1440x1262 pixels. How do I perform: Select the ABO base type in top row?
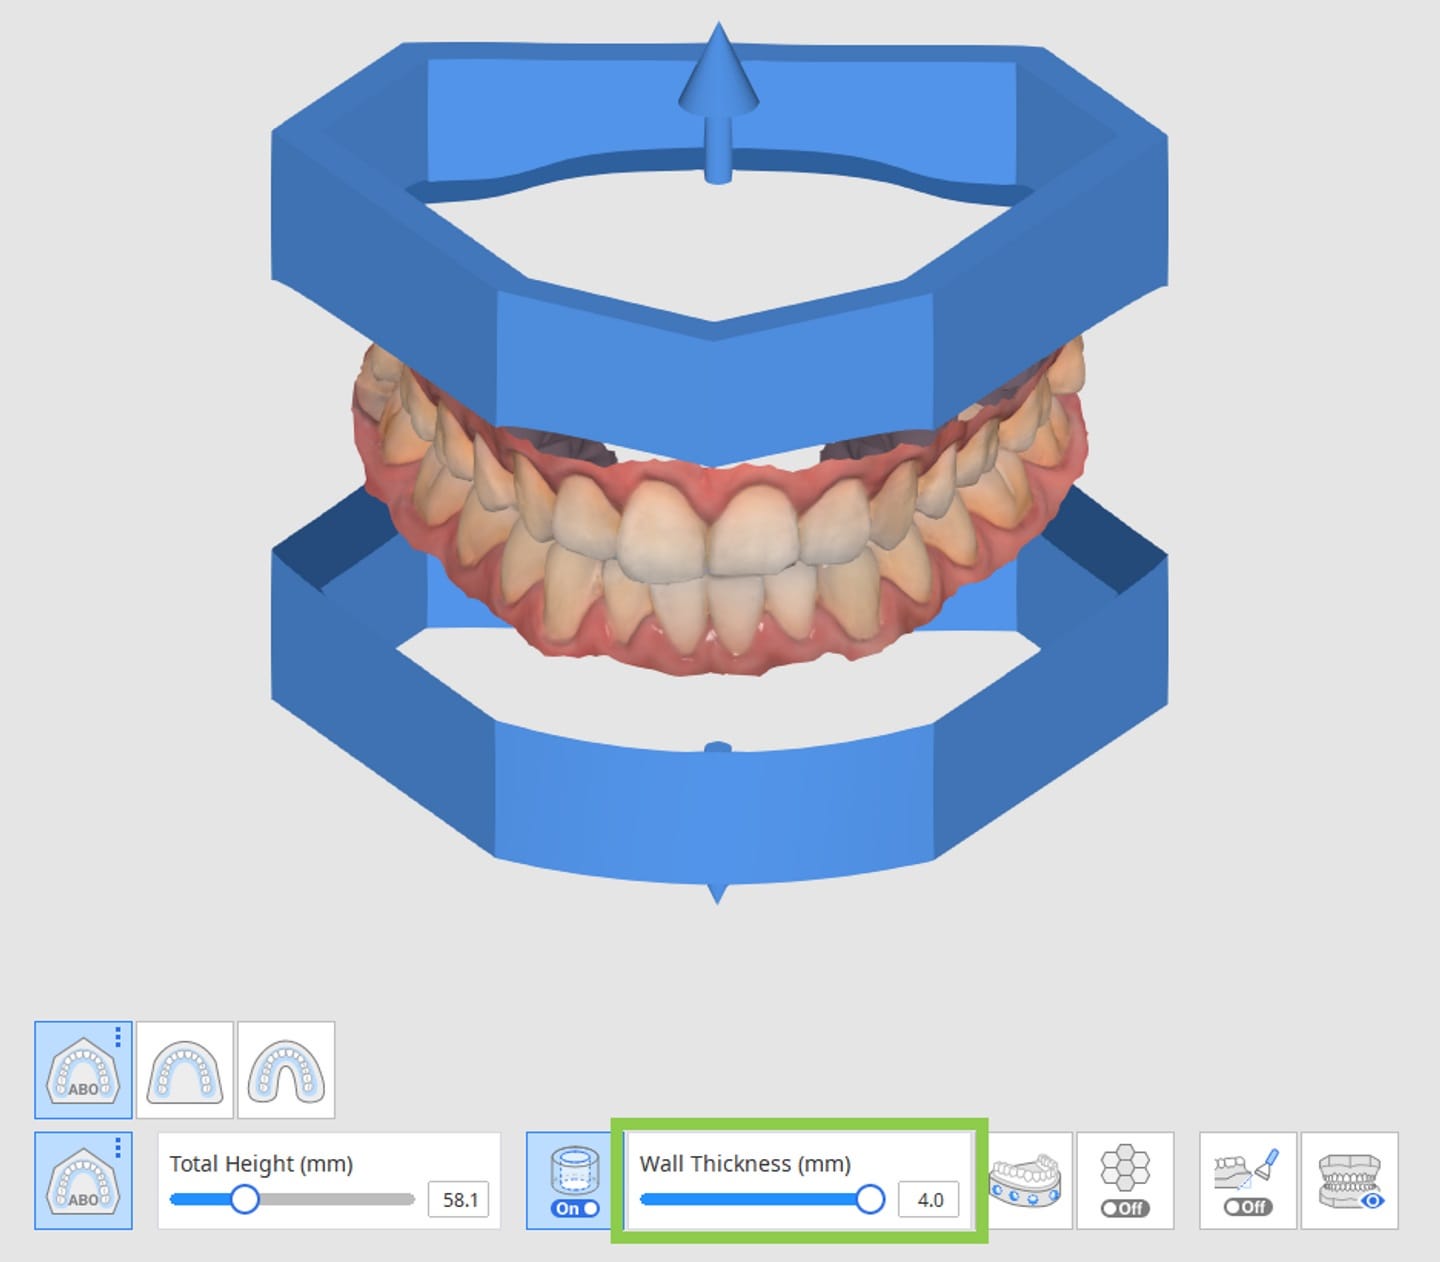point(82,1070)
